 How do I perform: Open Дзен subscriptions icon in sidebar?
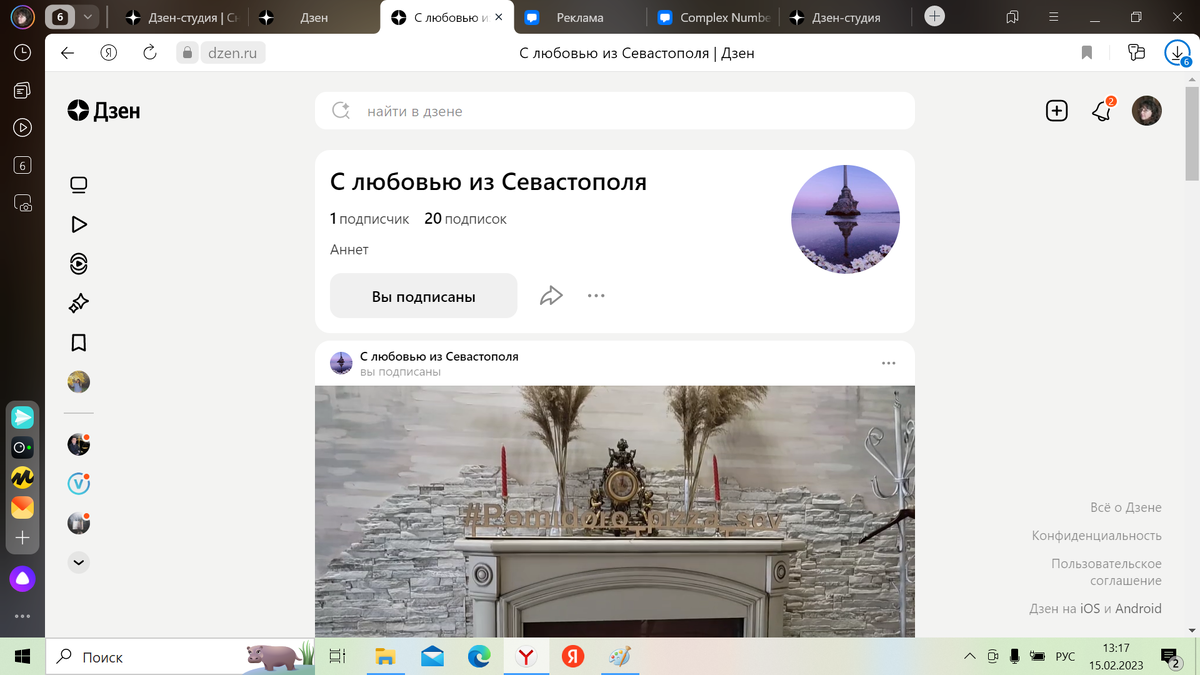77,263
